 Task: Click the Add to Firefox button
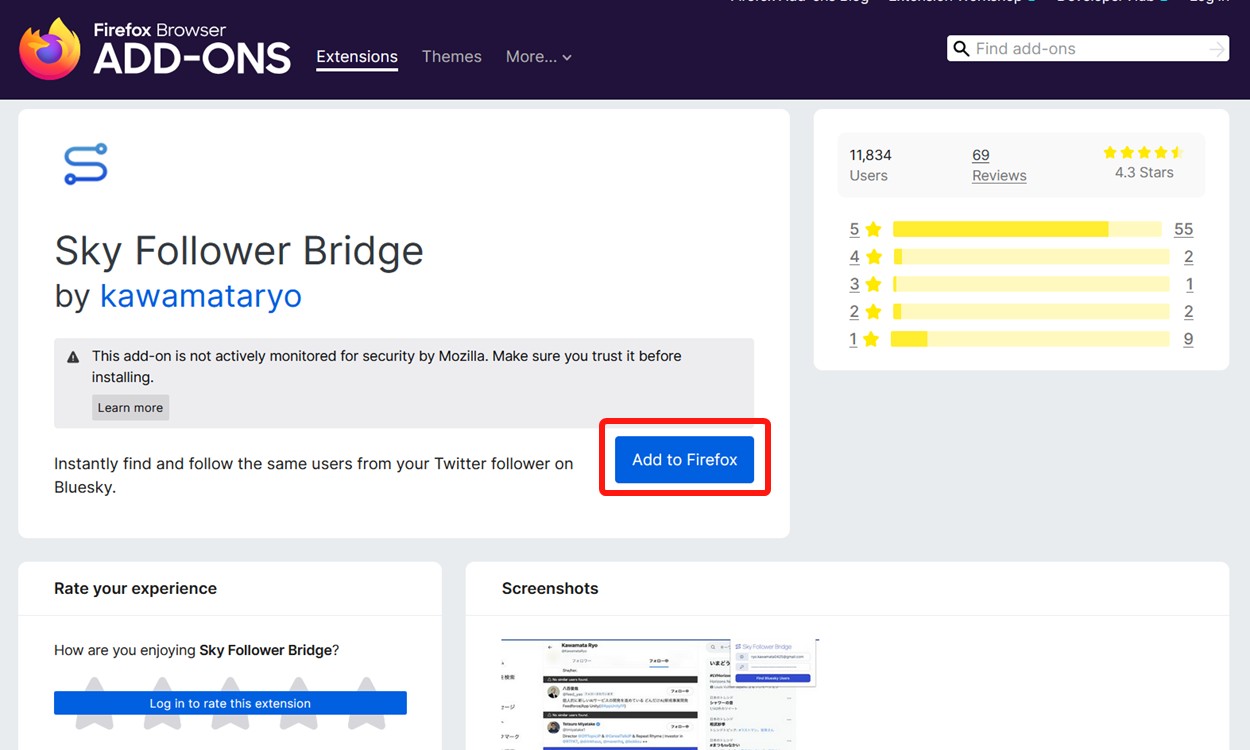point(684,459)
